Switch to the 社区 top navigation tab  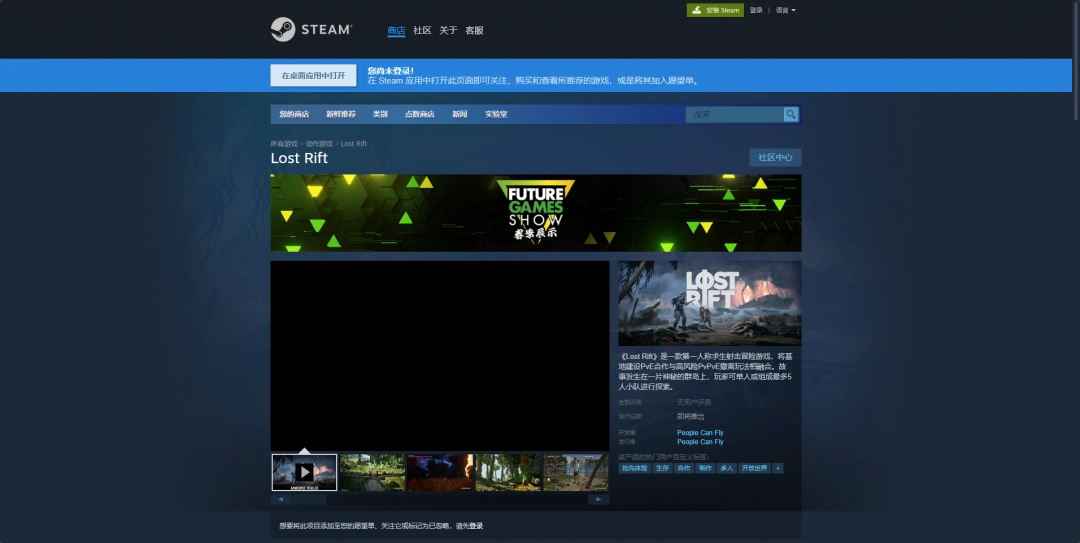[x=422, y=30]
